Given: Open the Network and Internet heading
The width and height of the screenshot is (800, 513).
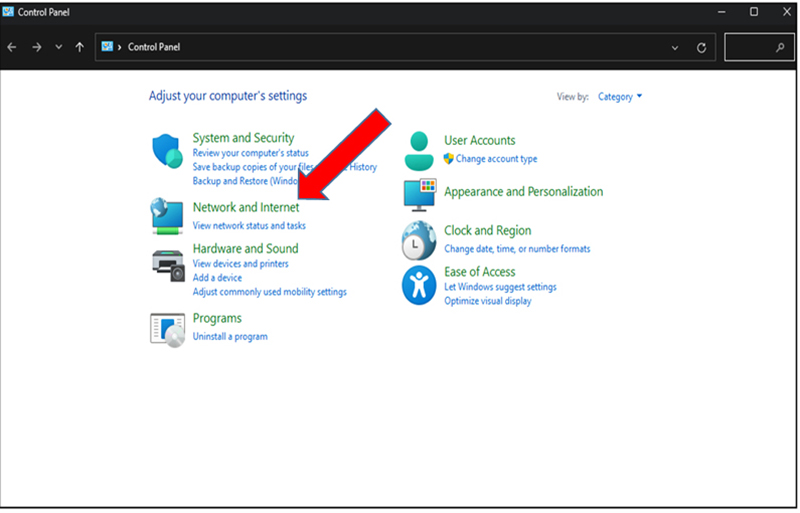Looking at the screenshot, I should click(246, 207).
